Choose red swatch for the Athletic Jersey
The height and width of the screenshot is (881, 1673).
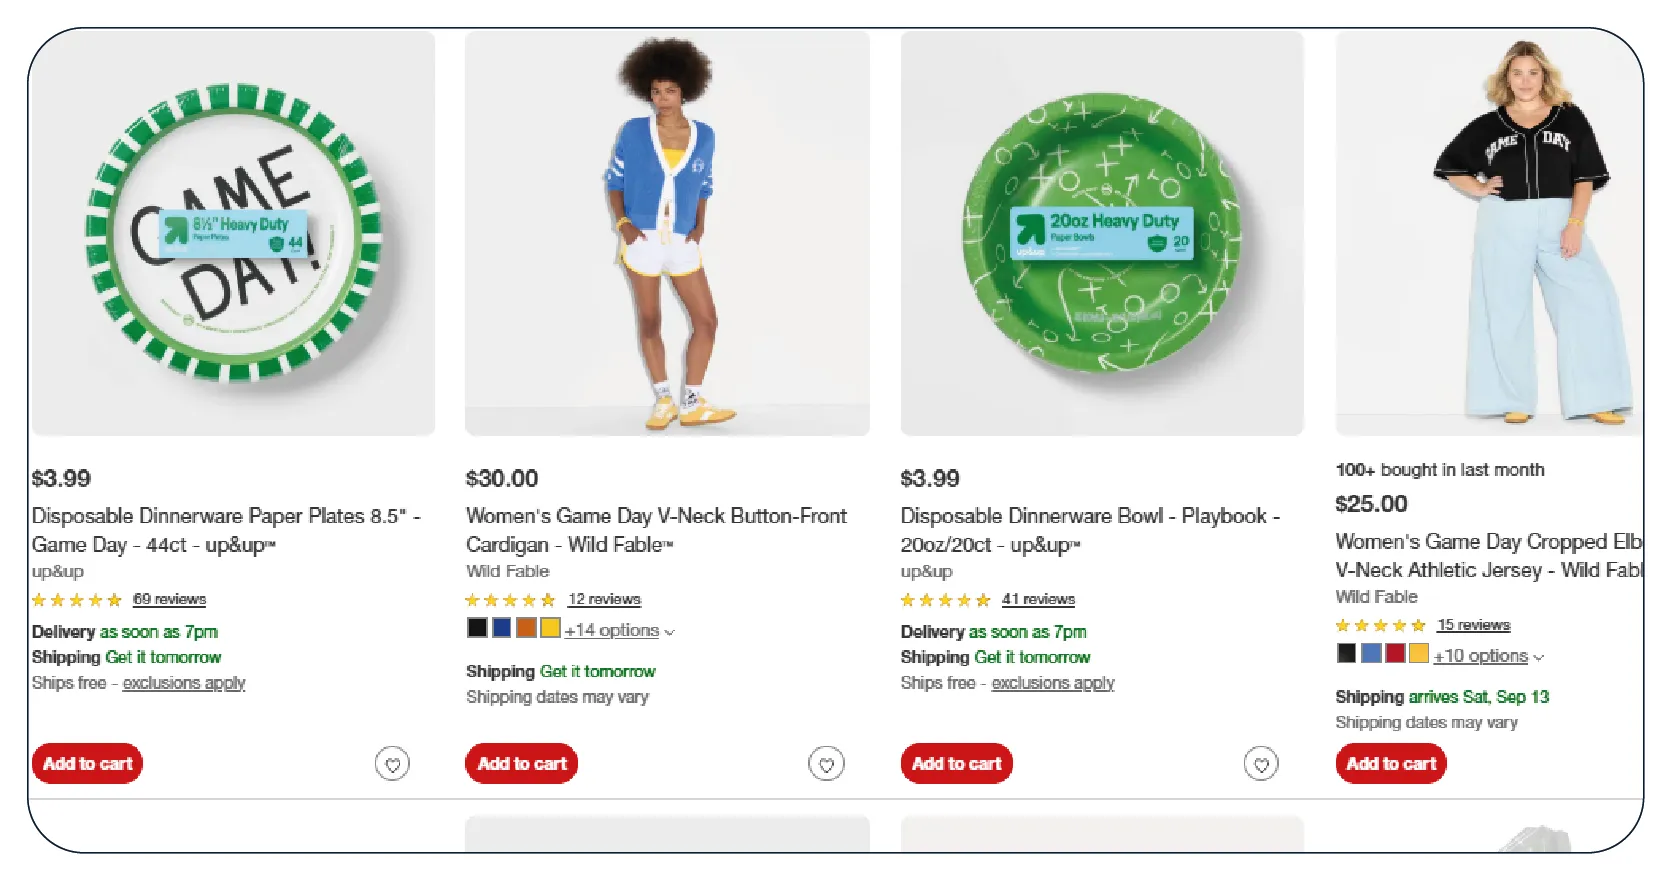[x=1395, y=654]
